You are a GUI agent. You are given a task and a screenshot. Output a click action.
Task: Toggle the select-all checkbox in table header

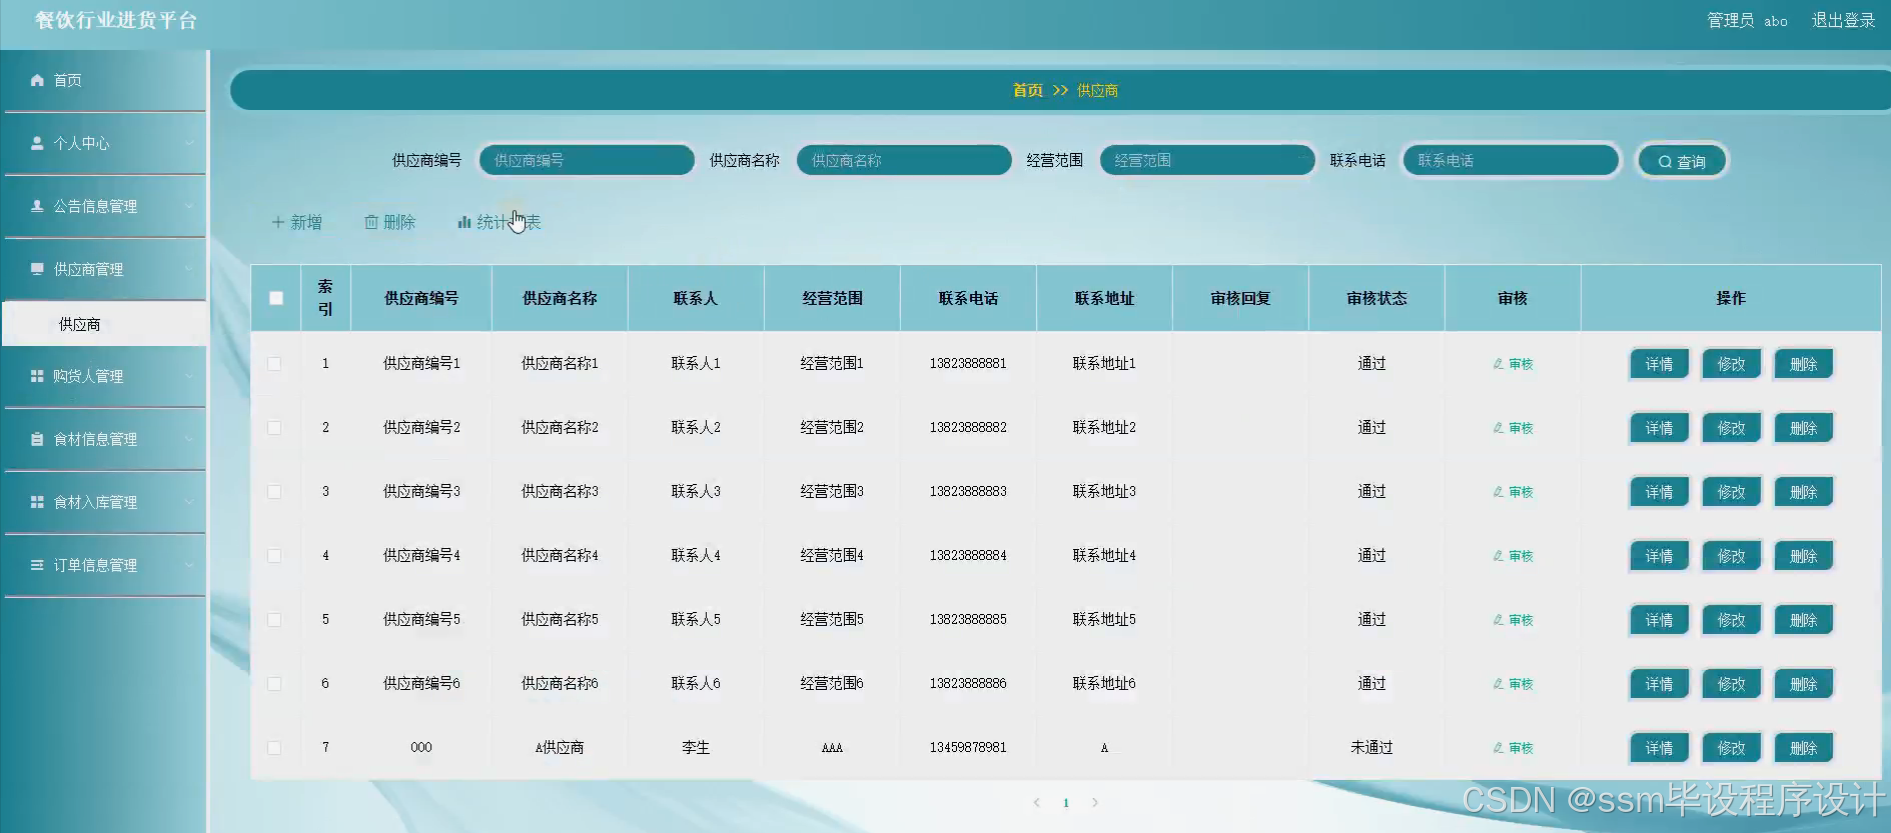[276, 298]
